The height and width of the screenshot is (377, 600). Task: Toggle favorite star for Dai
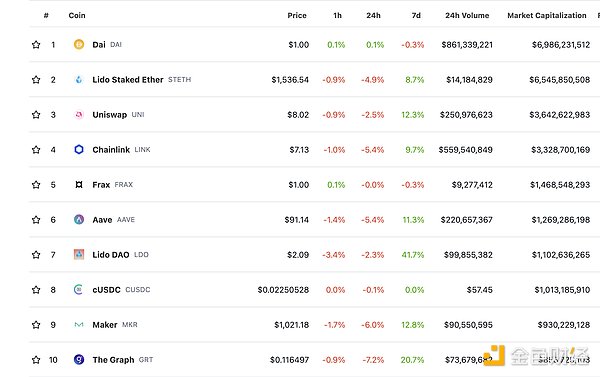[36, 44]
